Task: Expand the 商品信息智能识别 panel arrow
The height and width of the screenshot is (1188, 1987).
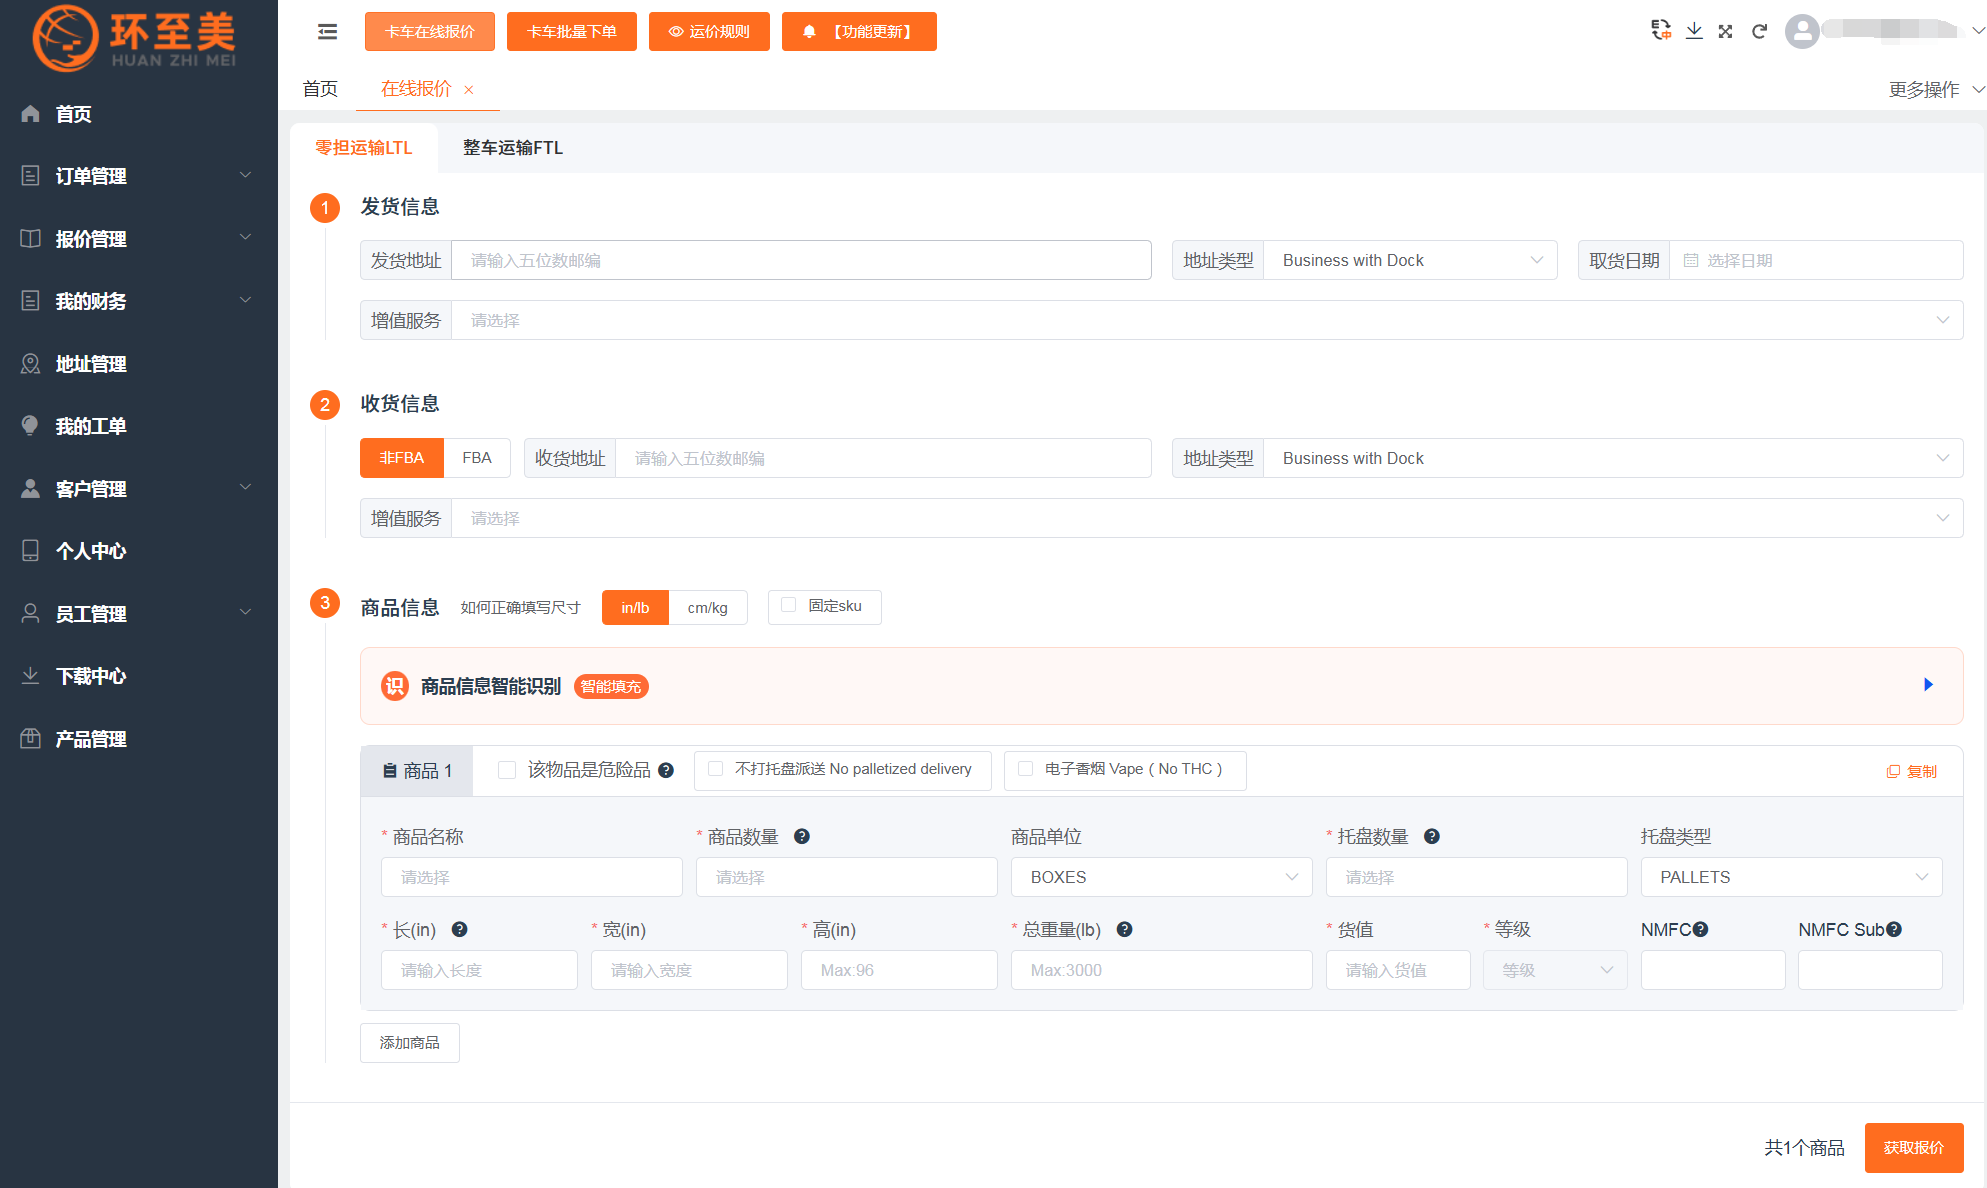Action: pyautogui.click(x=1928, y=685)
